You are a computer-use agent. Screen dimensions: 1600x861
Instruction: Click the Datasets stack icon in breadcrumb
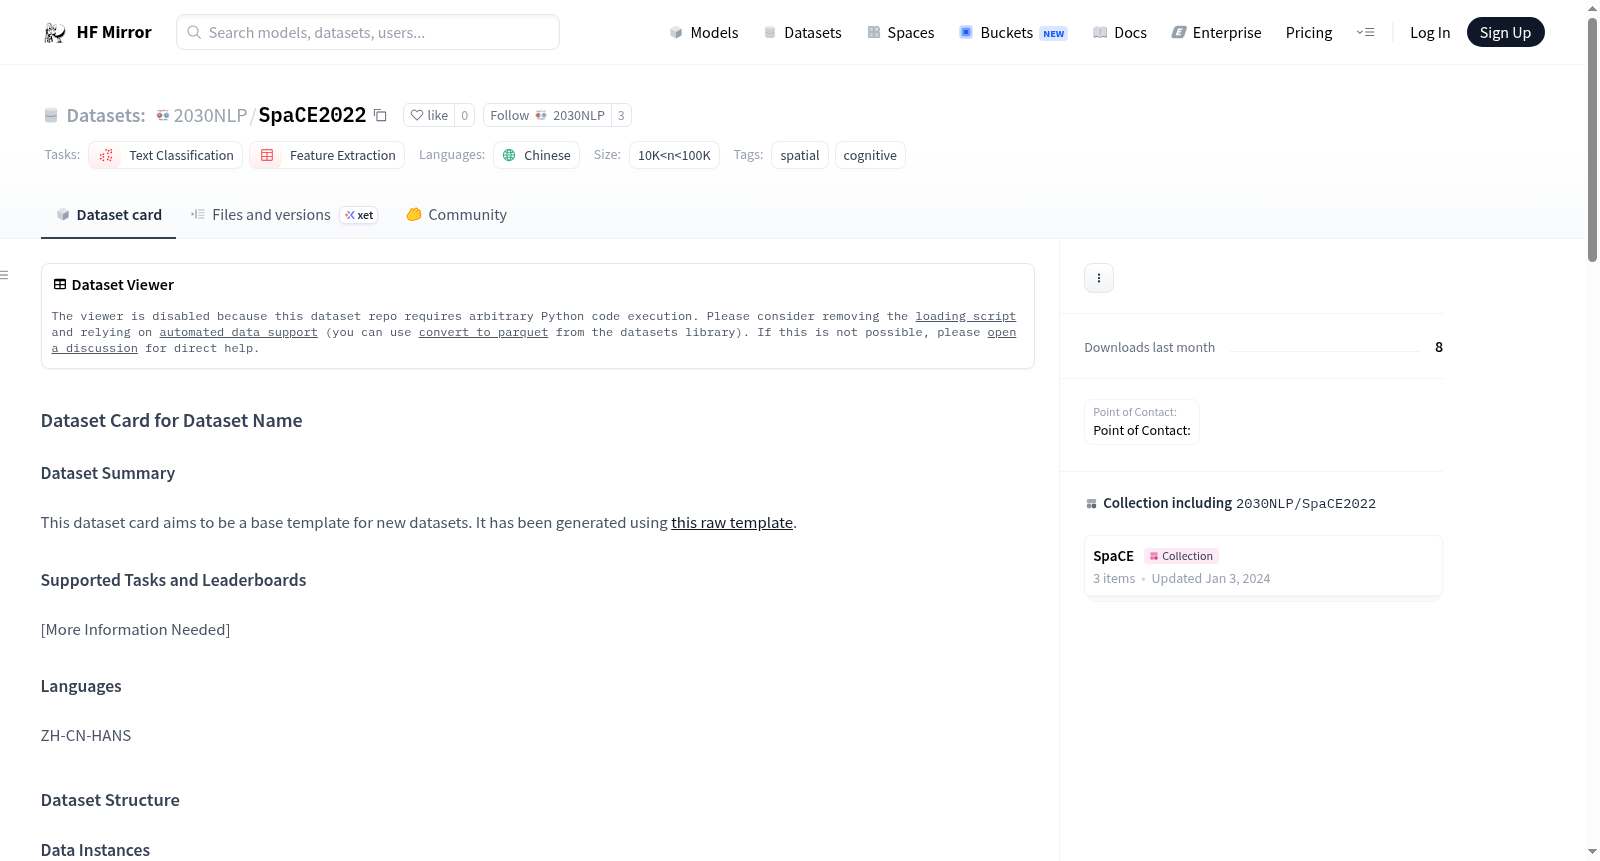click(x=51, y=115)
